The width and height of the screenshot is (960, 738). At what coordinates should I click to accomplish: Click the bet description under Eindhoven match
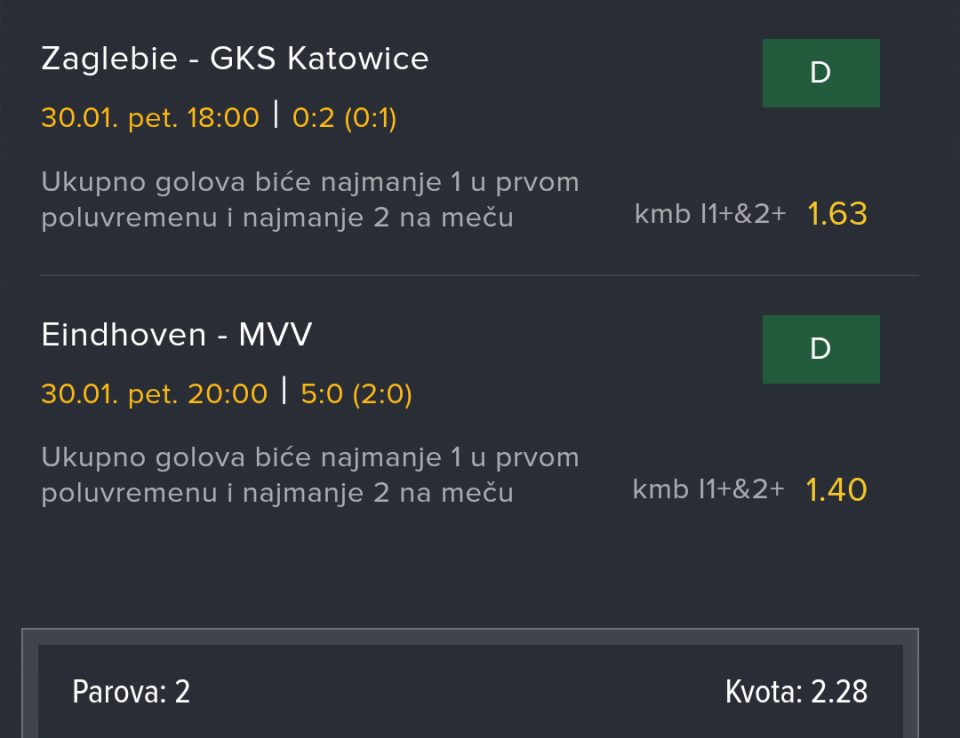click(310, 475)
